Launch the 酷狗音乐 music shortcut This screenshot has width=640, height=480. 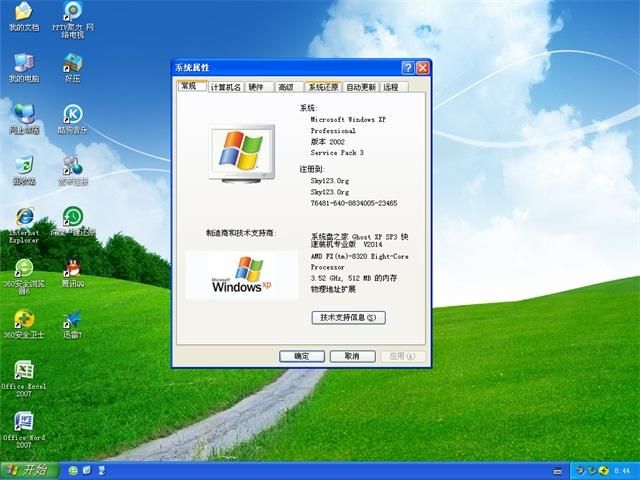tap(73, 119)
